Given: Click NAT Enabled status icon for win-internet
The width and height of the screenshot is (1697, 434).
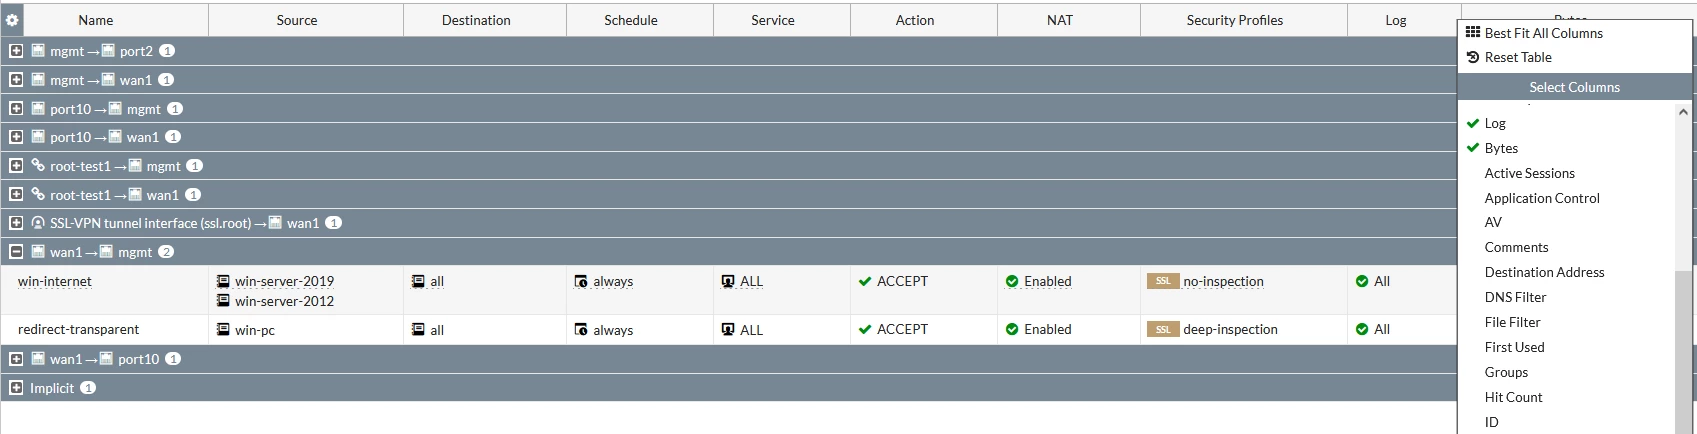Looking at the screenshot, I should pos(1012,281).
